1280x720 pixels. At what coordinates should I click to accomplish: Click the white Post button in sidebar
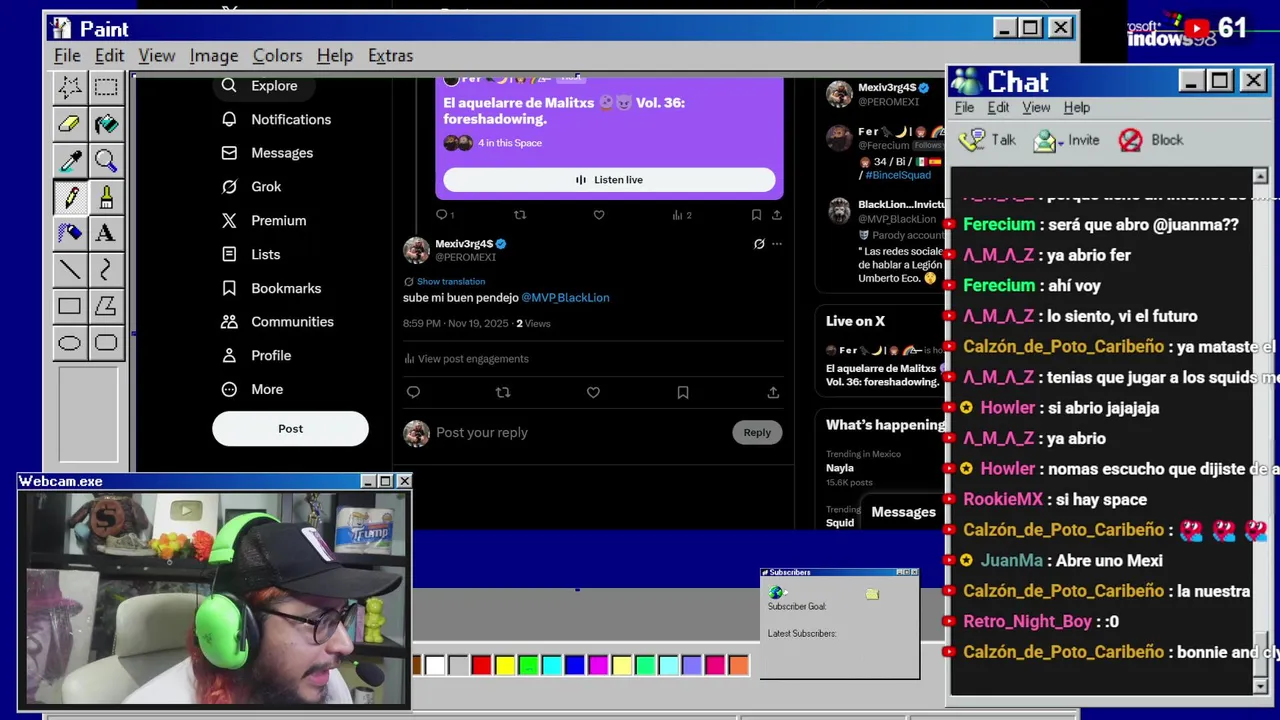[290, 429]
